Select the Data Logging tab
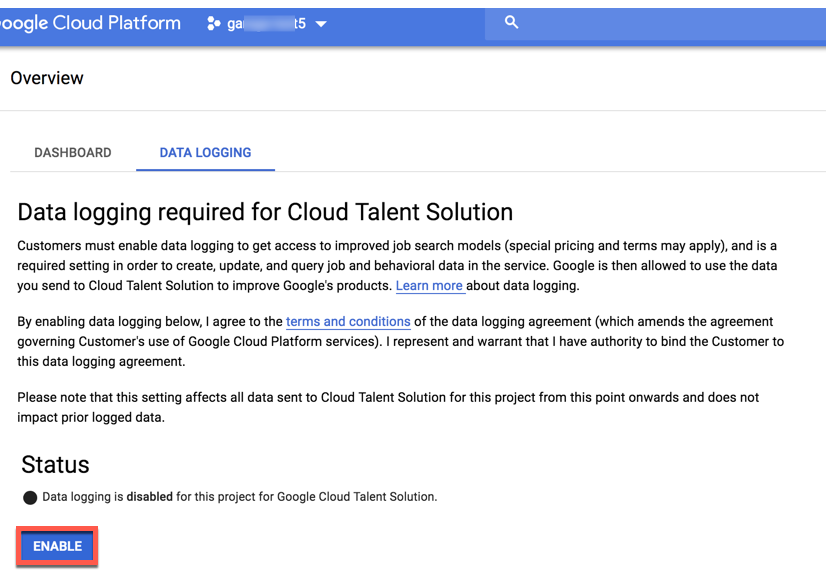The height and width of the screenshot is (578, 826). point(205,153)
